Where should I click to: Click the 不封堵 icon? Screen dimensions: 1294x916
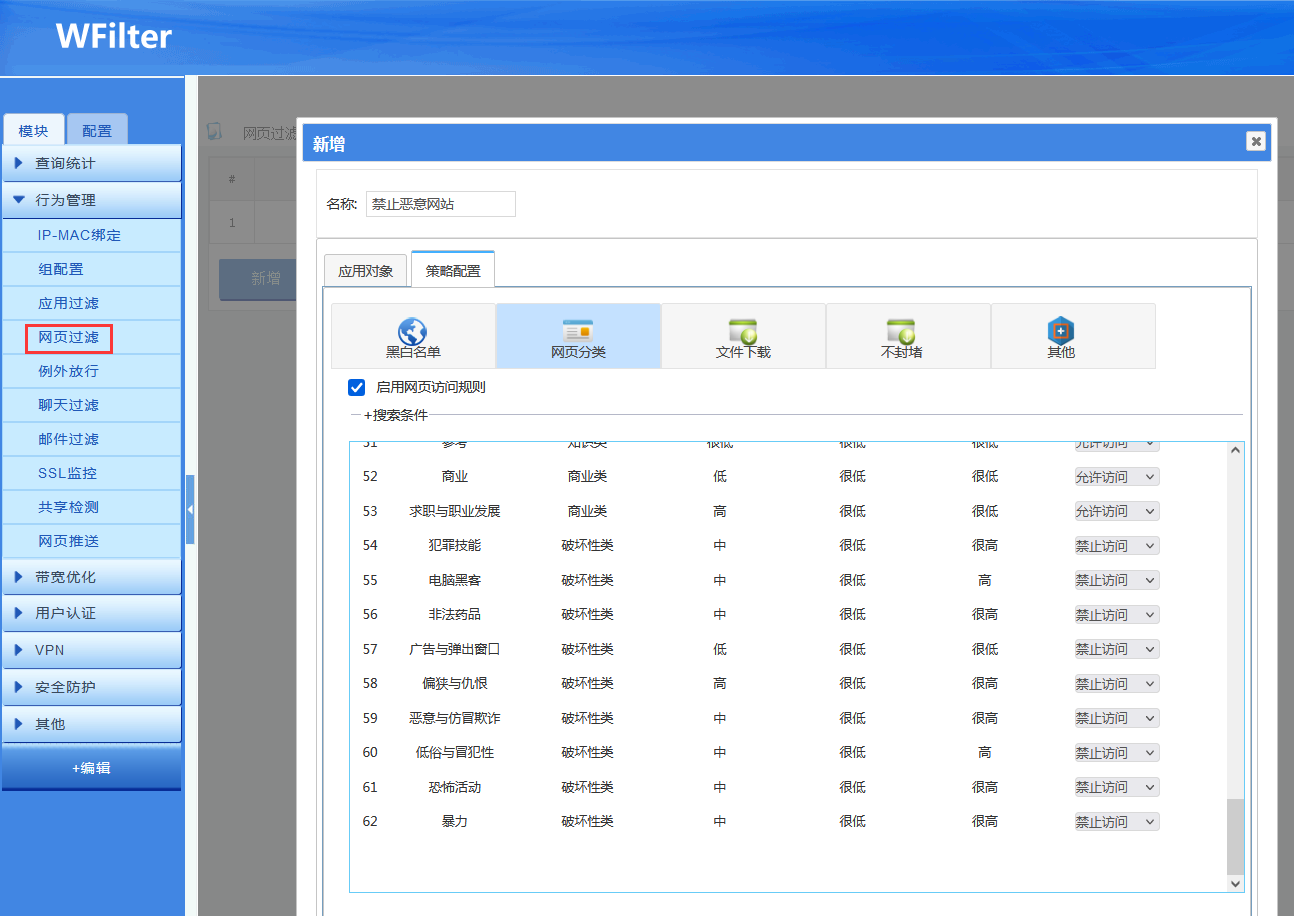click(900, 331)
